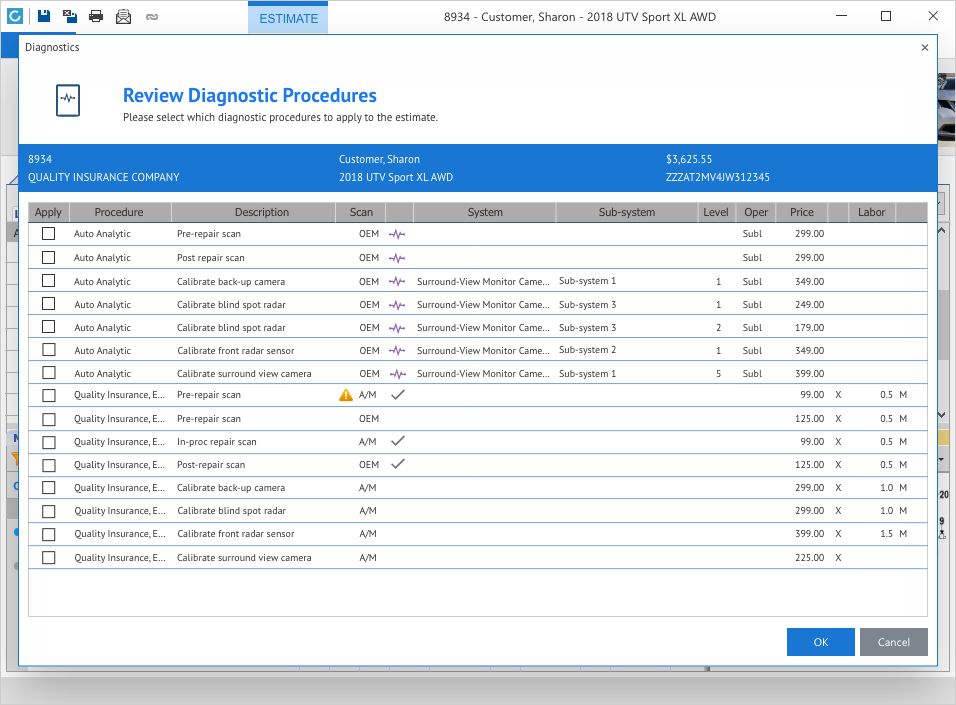Viewport: 956px width, 705px height.
Task: Click the Cancel button
Action: point(894,642)
